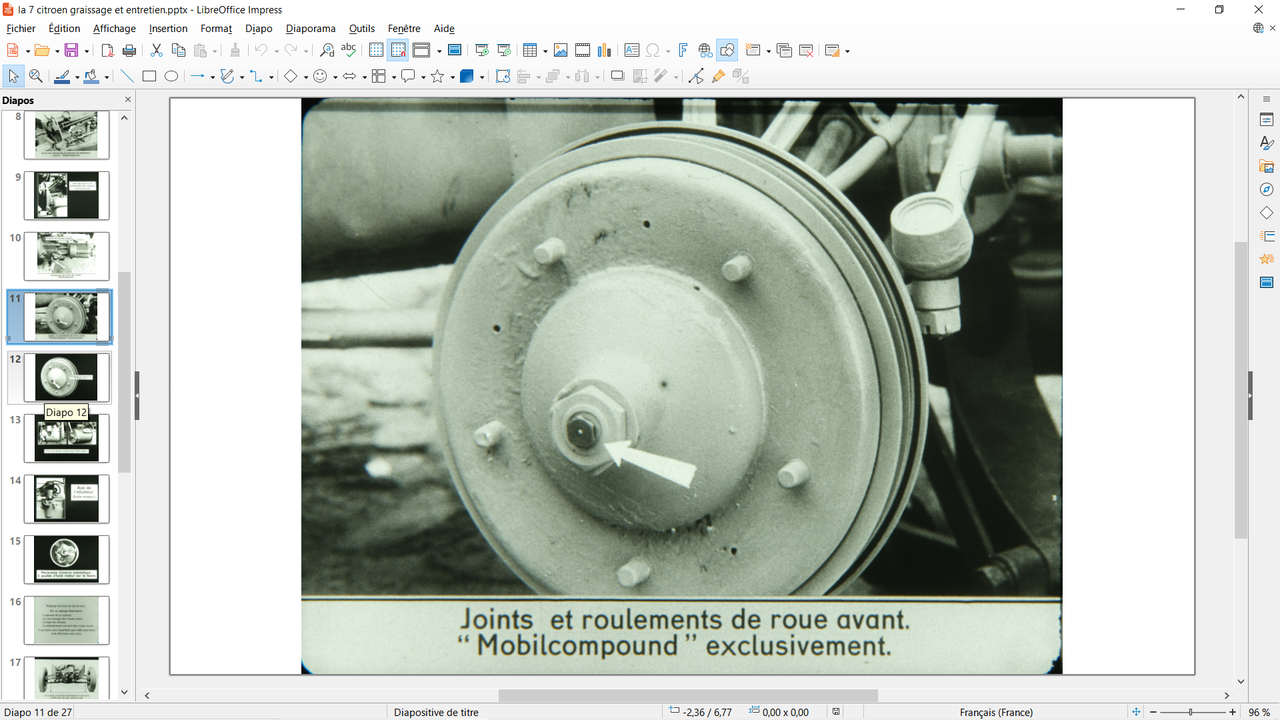Viewport: 1280px width, 720px height.
Task: Save the presentation with the floppy icon
Action: click(70, 50)
